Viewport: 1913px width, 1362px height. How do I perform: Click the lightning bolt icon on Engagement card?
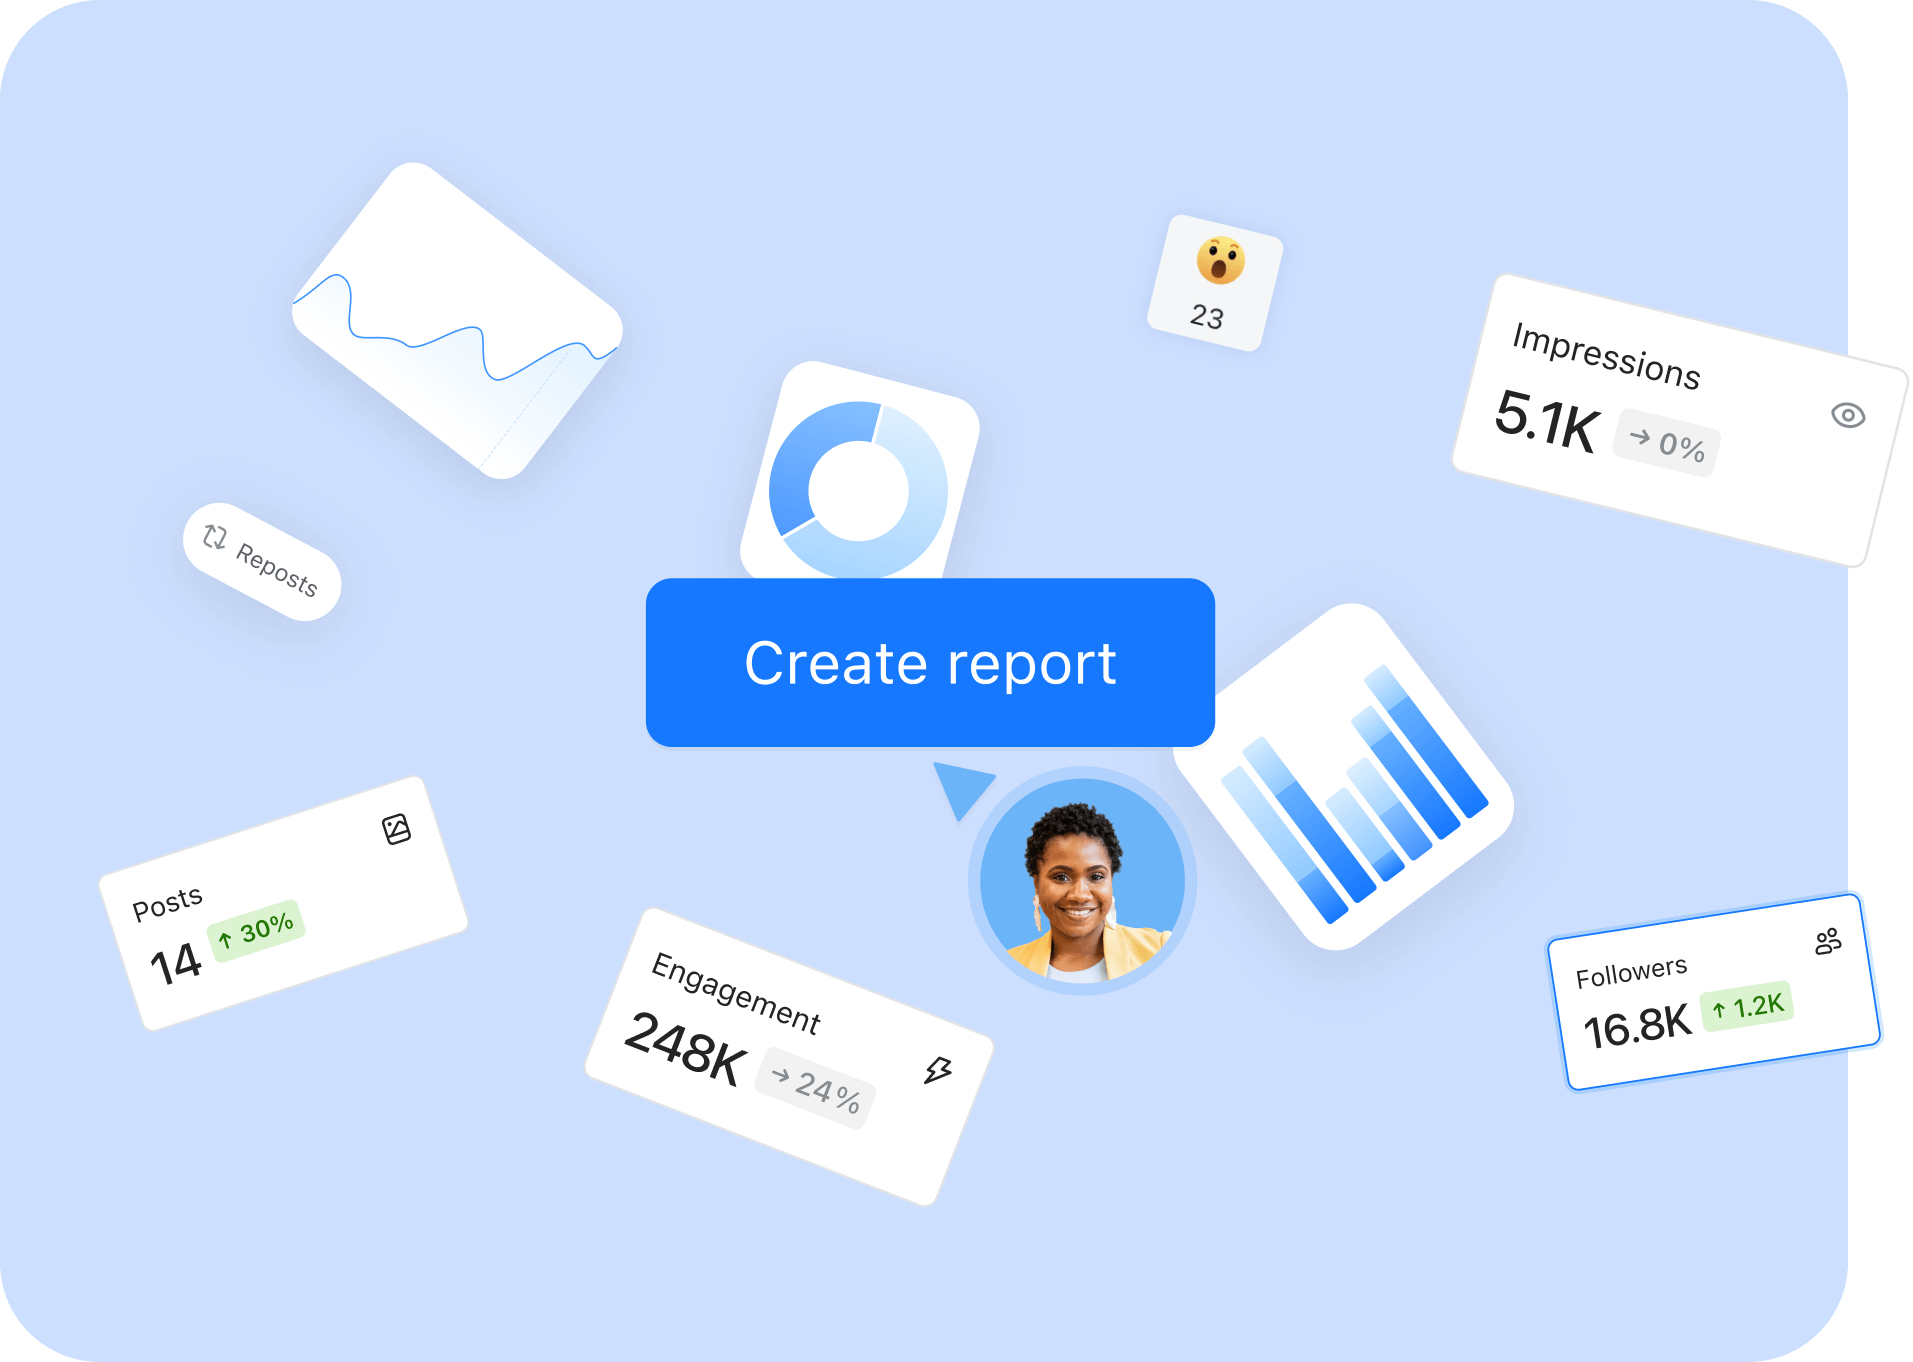937,1070
